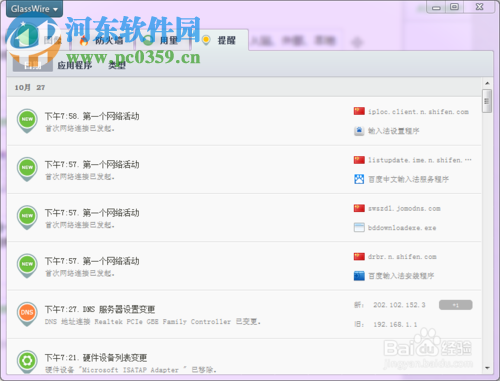Click the 10月 27 date header
Screen dimensions: 500x381
click(30, 88)
